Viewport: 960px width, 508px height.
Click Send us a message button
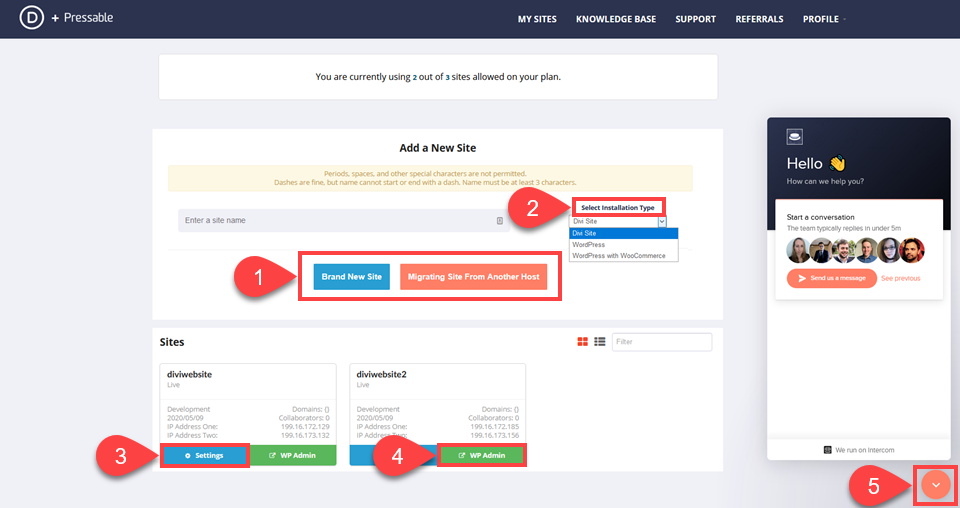tap(831, 278)
